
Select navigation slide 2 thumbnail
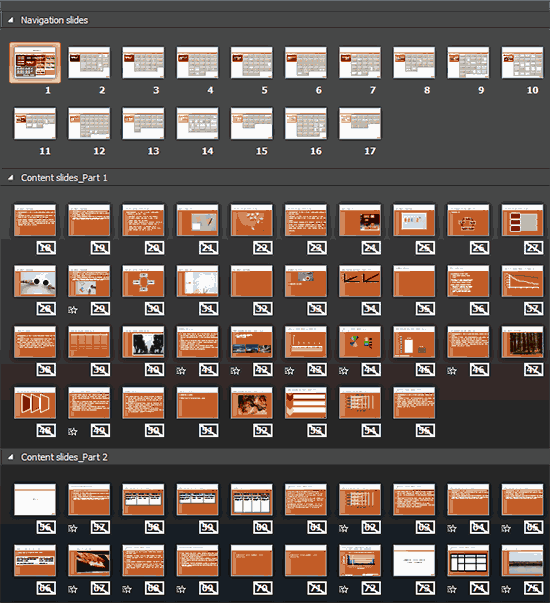click(x=89, y=63)
